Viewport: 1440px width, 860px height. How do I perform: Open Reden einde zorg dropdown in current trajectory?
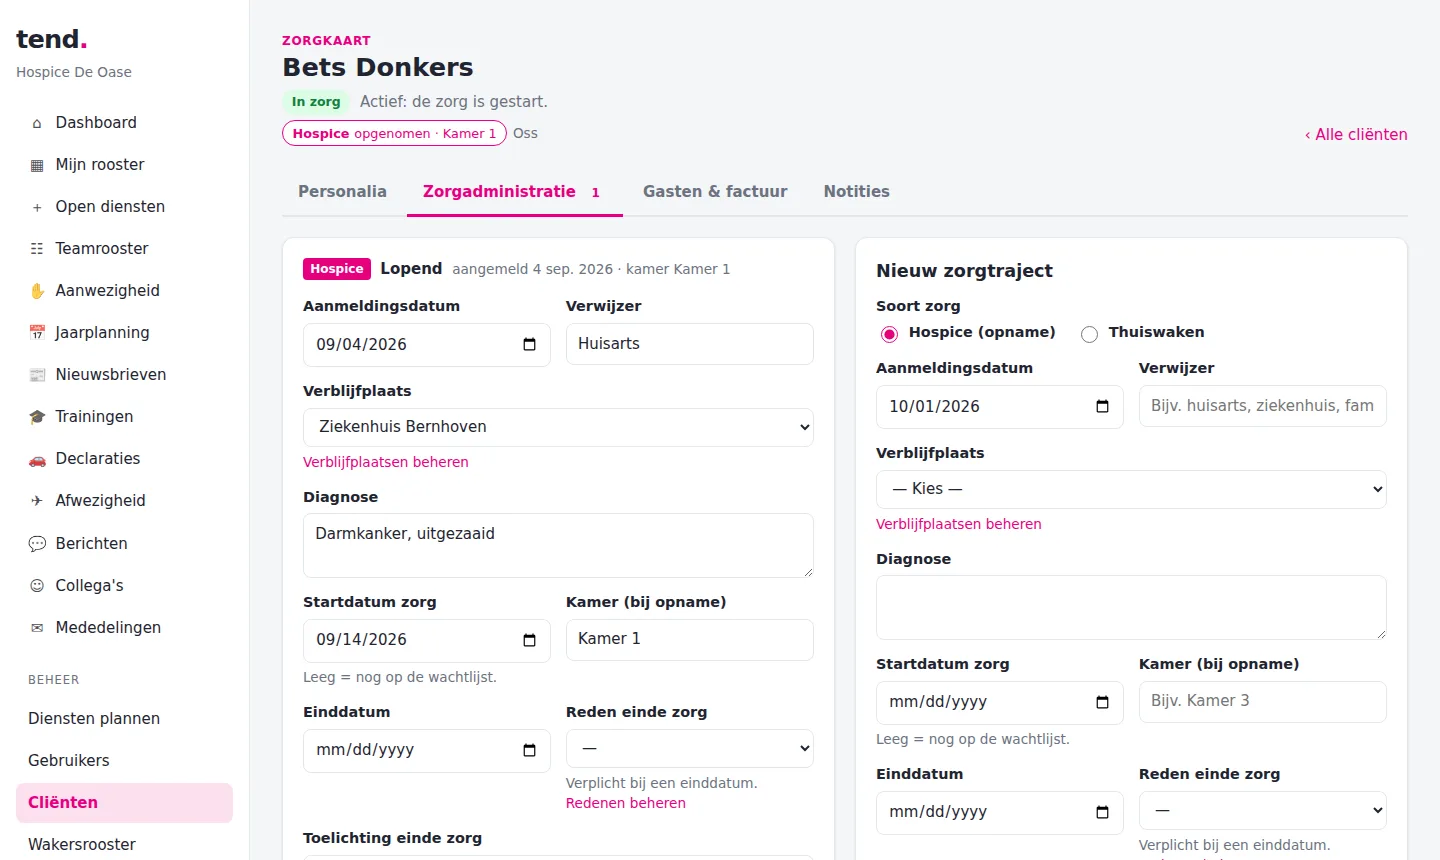tap(690, 748)
